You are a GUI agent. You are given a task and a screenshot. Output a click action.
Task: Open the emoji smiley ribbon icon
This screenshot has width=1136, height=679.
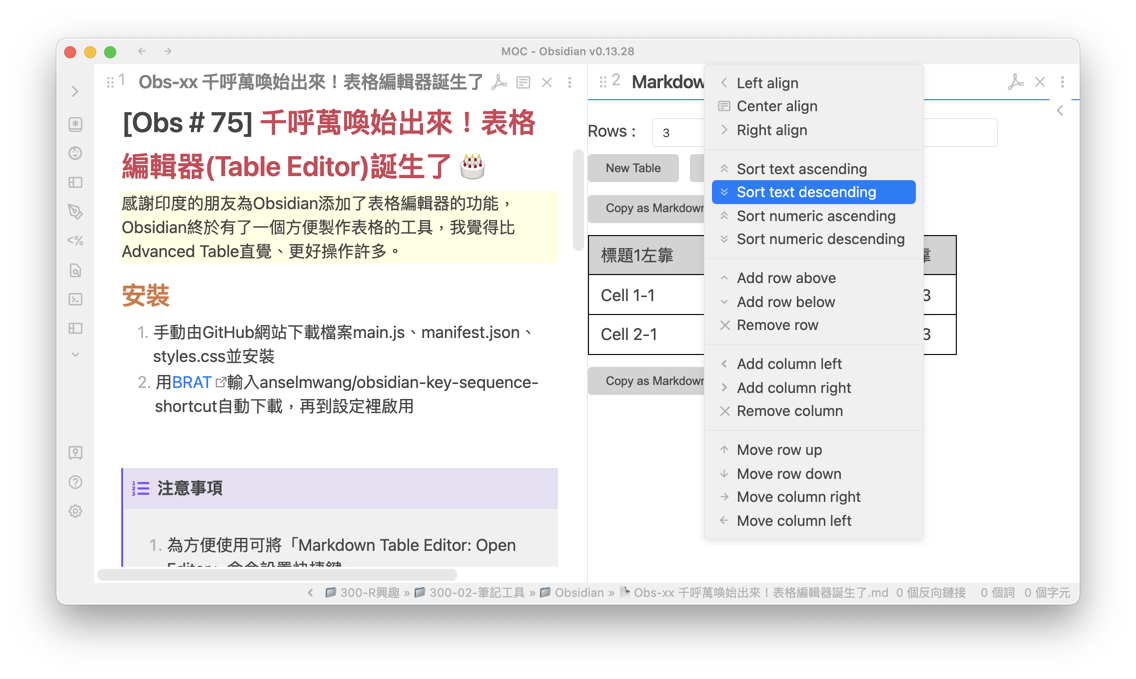pyautogui.click(x=75, y=153)
